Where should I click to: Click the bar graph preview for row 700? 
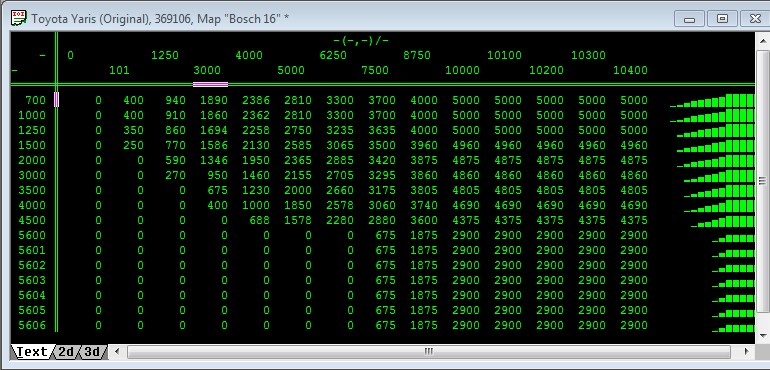712,100
